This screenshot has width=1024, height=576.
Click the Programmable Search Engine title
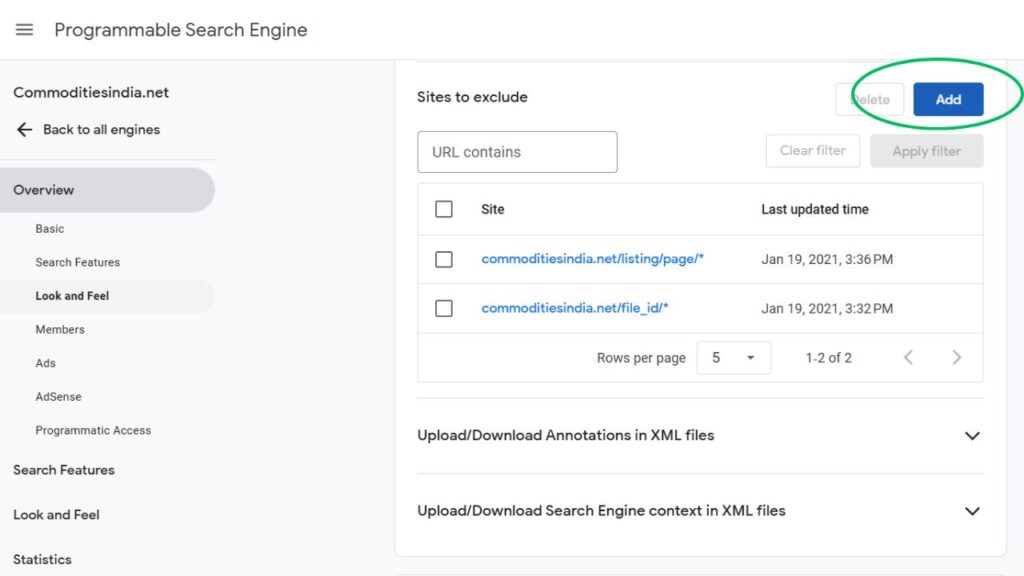[180, 30]
